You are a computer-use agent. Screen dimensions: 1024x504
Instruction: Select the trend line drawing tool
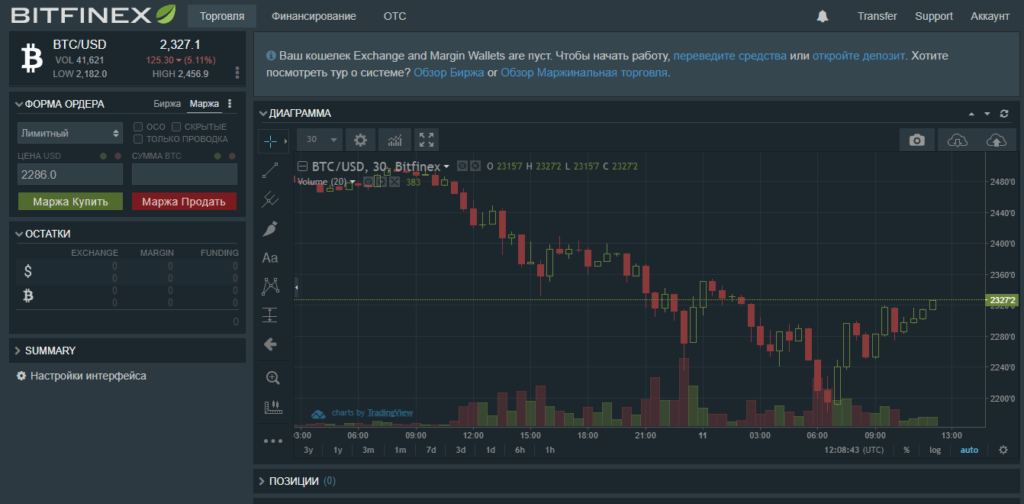(270, 170)
